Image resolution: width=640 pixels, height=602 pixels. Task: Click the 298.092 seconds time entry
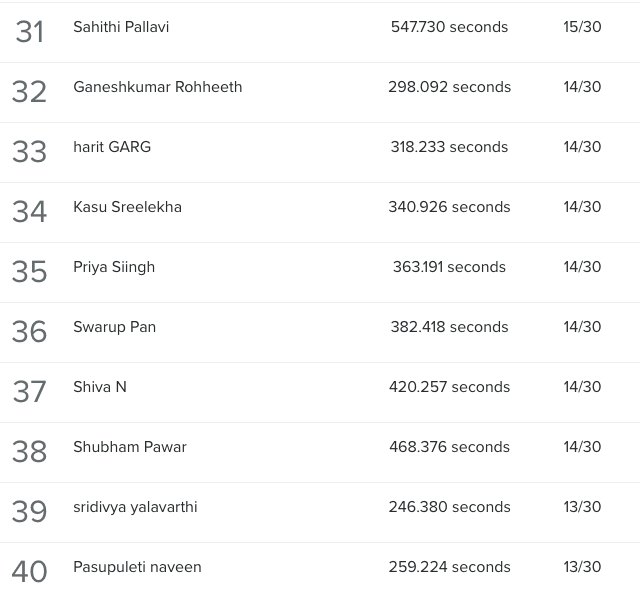[449, 87]
